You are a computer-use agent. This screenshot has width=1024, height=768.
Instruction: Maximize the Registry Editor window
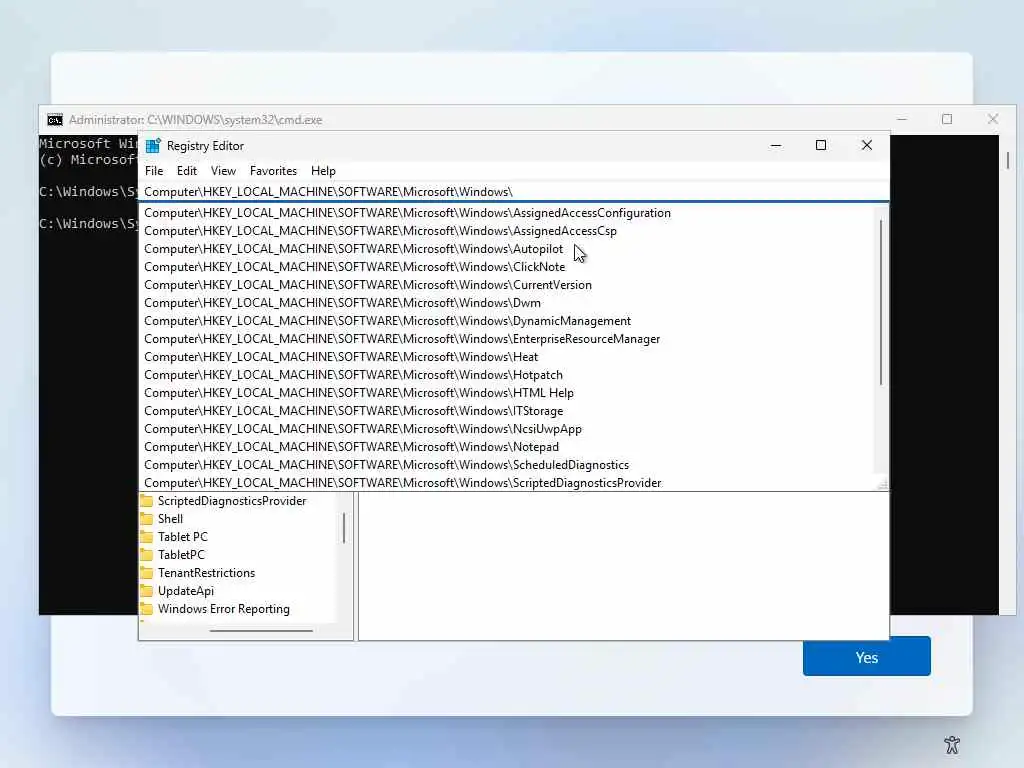pos(821,146)
